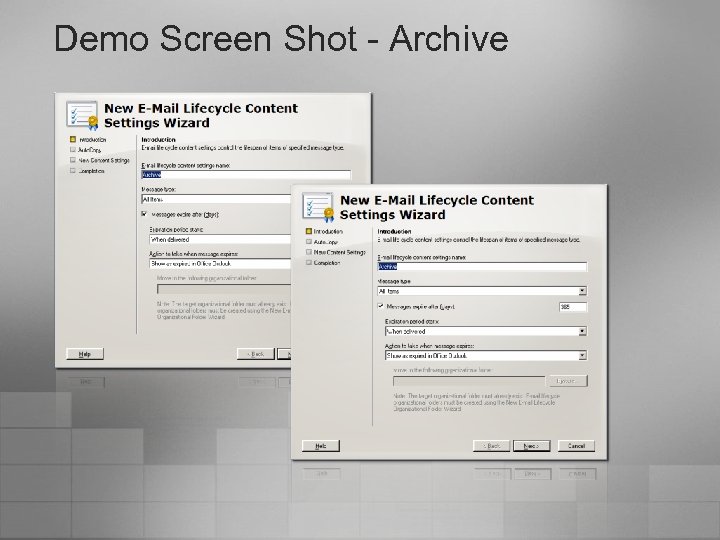Image resolution: width=720 pixels, height=540 pixels.
Task: Toggle Messages expire after checkbox in front wizard
Action: click(x=380, y=306)
